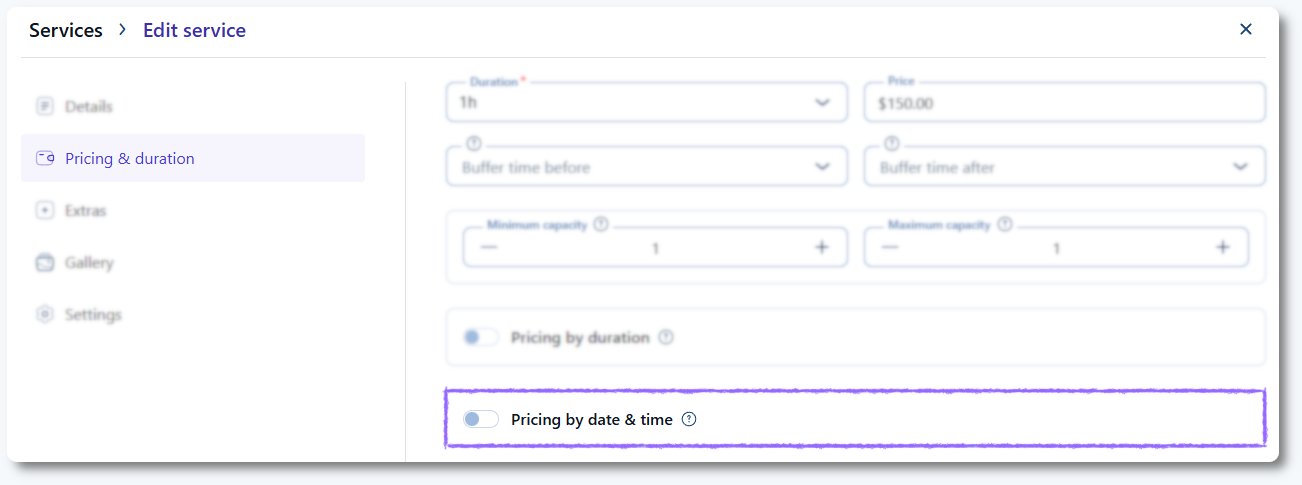Toggle the Pricing by duration switch
Image resolution: width=1302 pixels, height=485 pixels.
pos(480,338)
